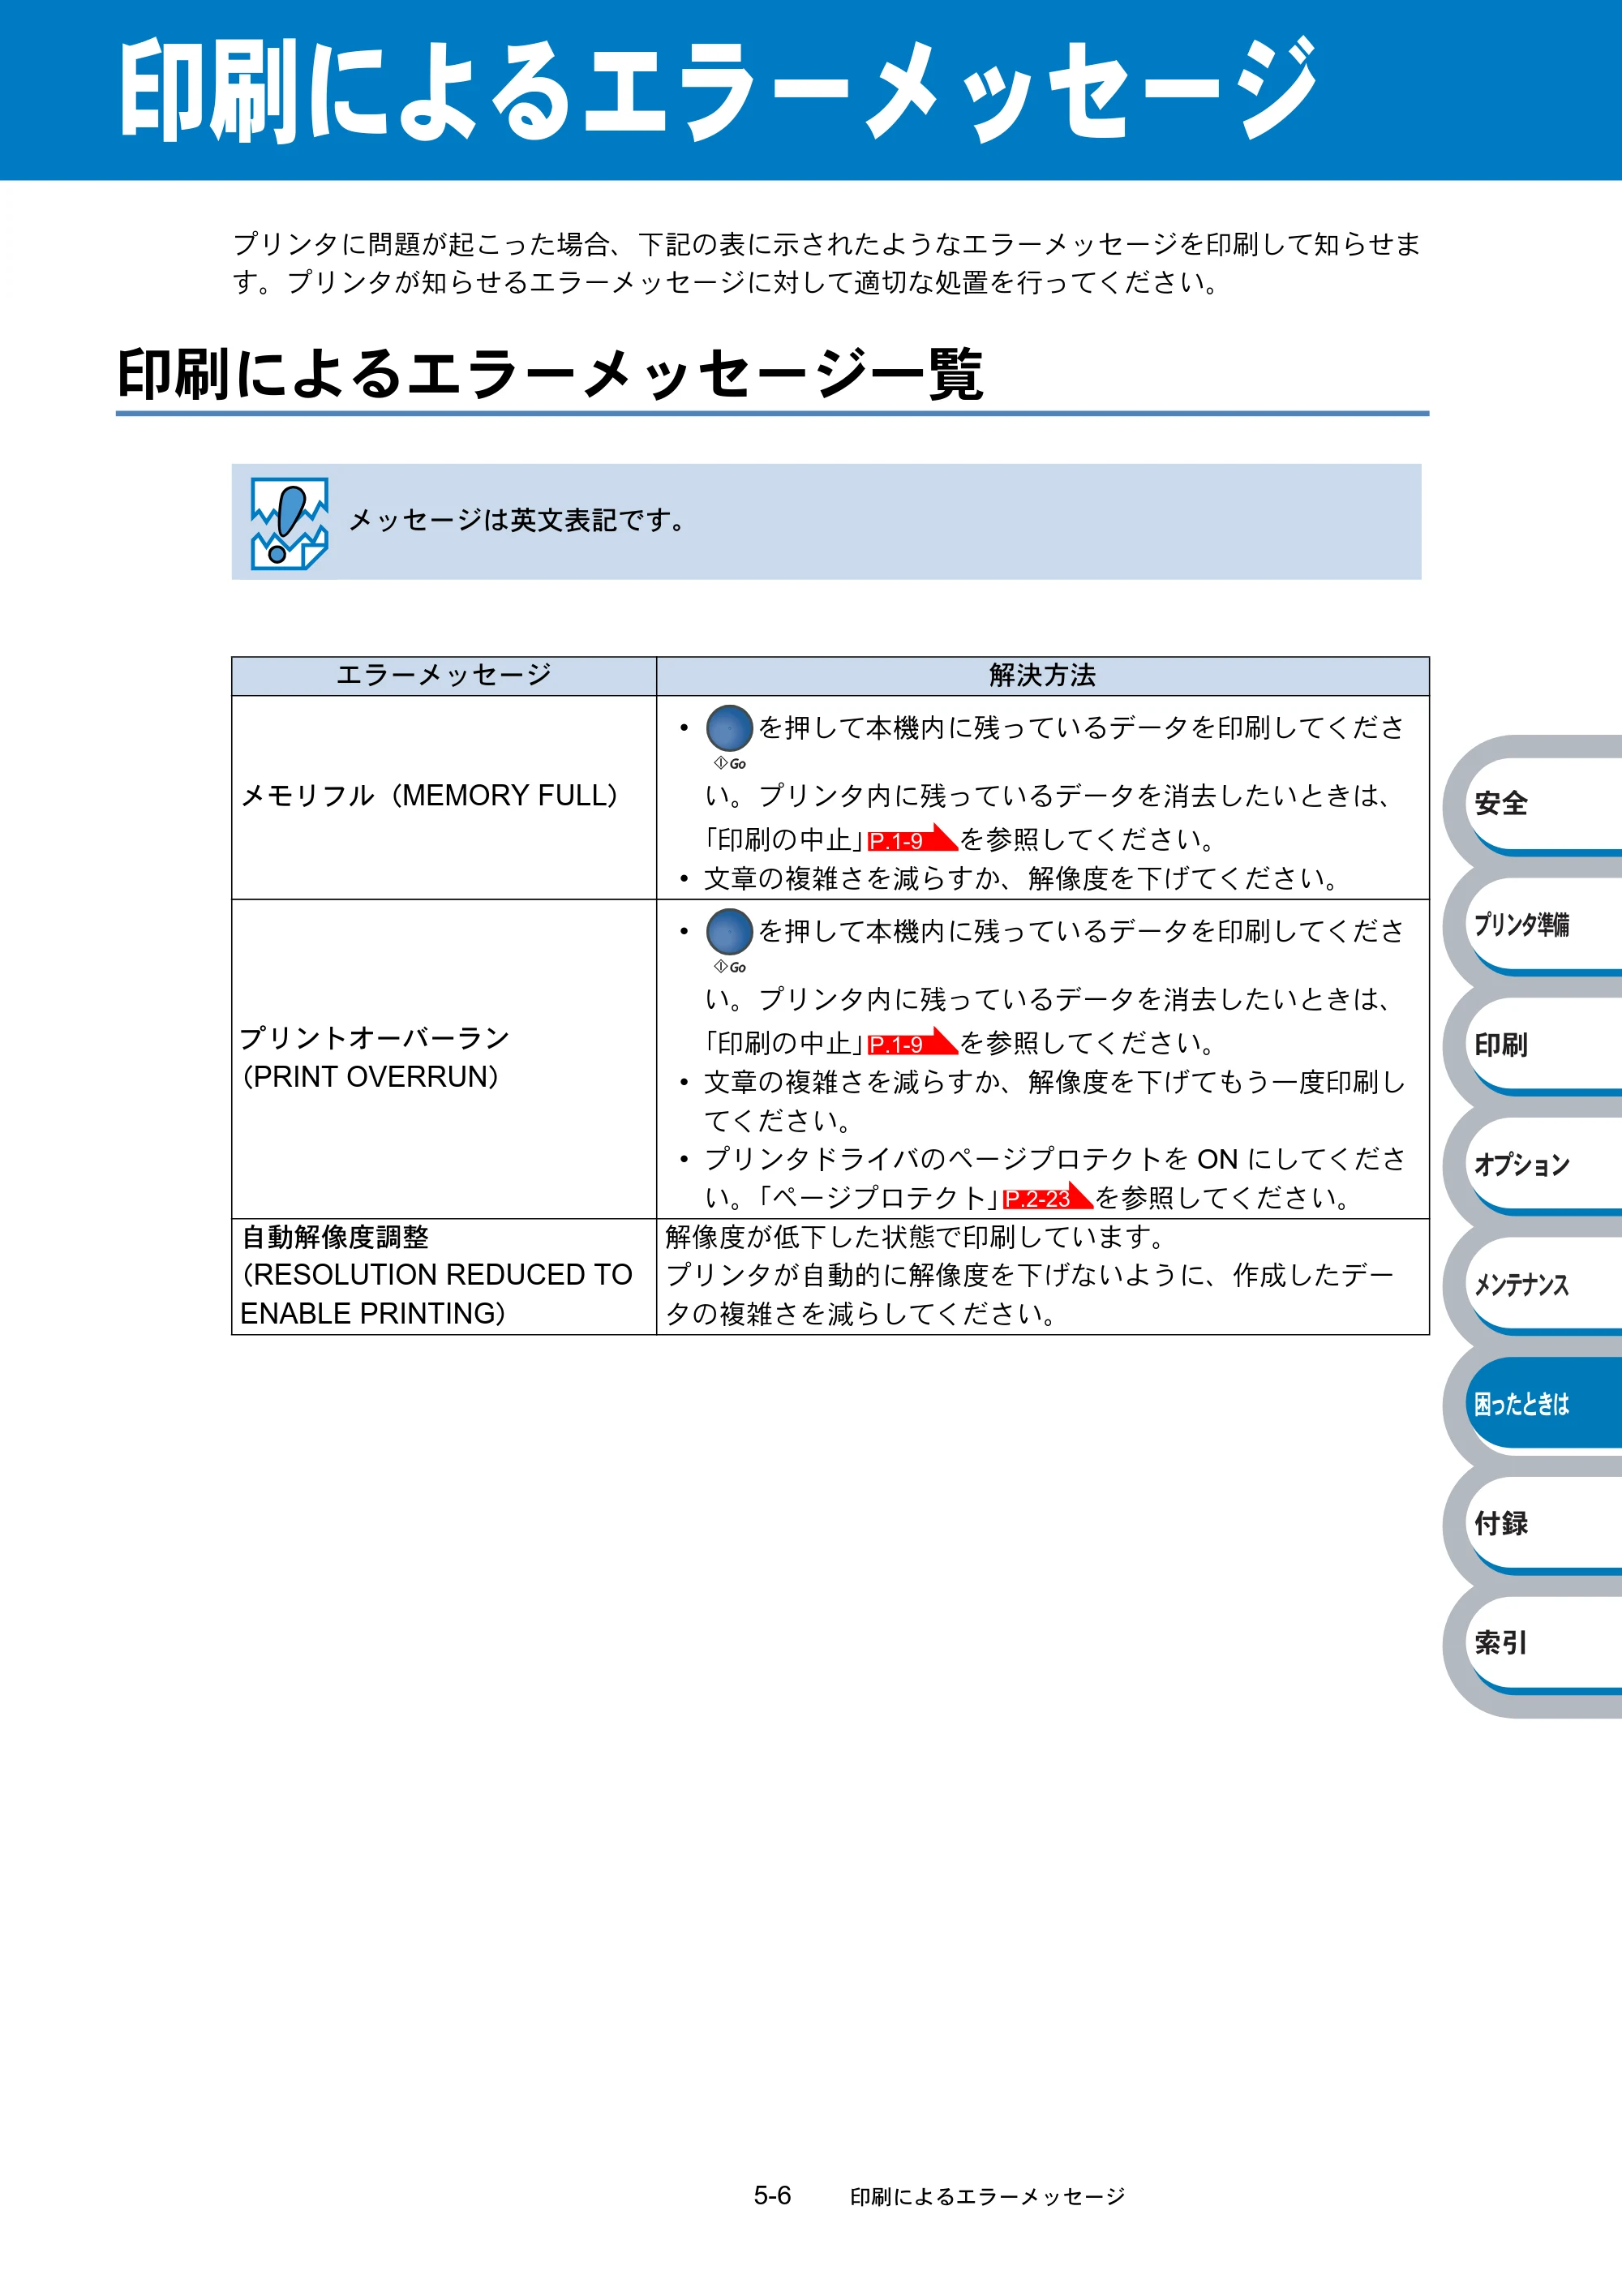Click the large page banner title
Viewport: 1622px width, 2296px height.
click(718, 91)
